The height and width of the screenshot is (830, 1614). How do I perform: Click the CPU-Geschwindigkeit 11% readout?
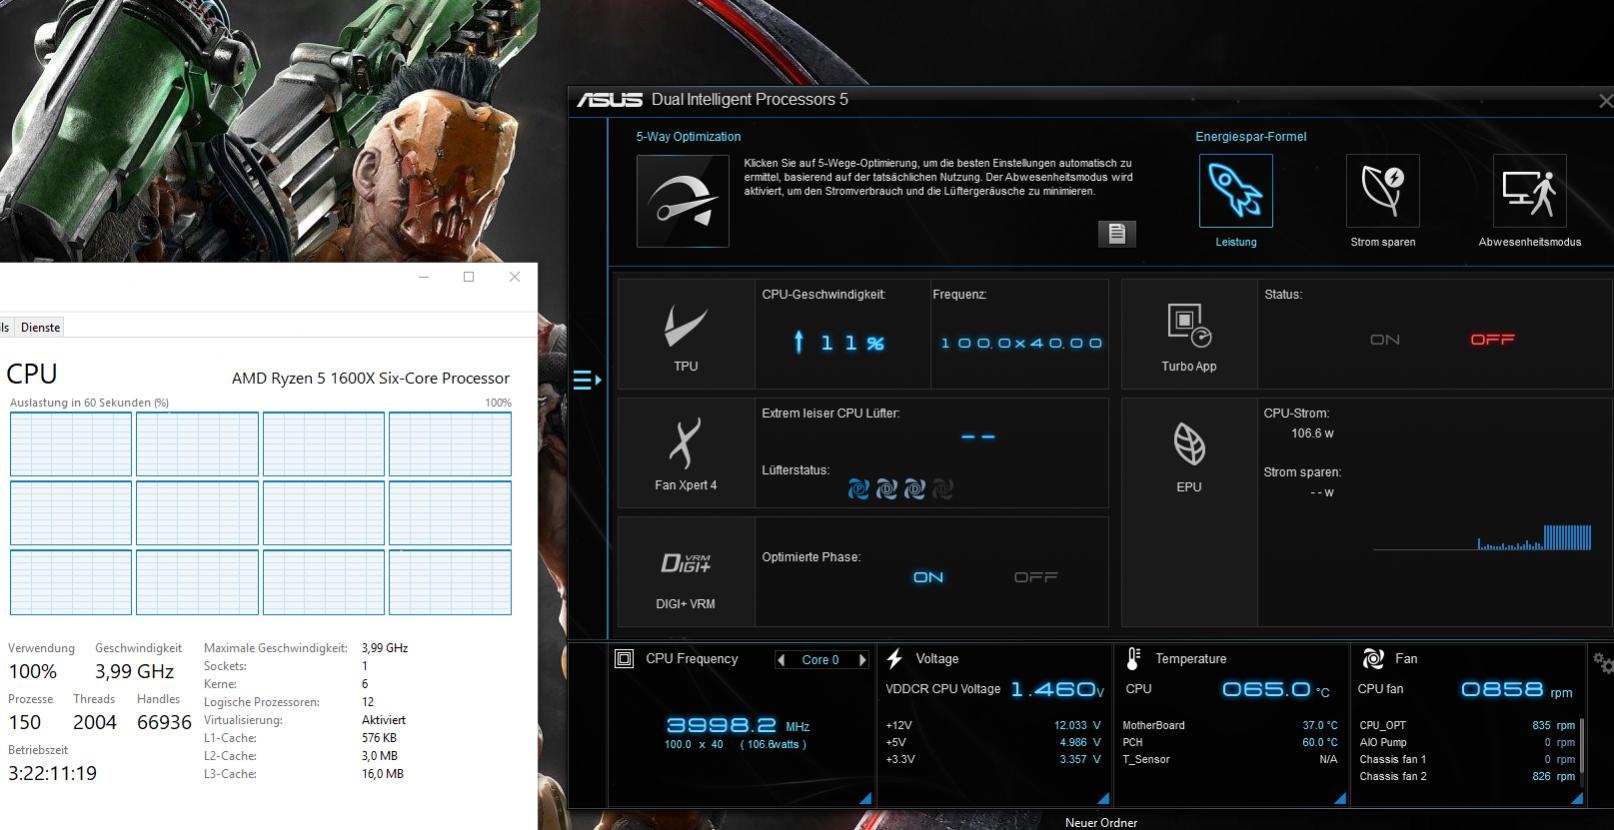pyautogui.click(x=838, y=343)
